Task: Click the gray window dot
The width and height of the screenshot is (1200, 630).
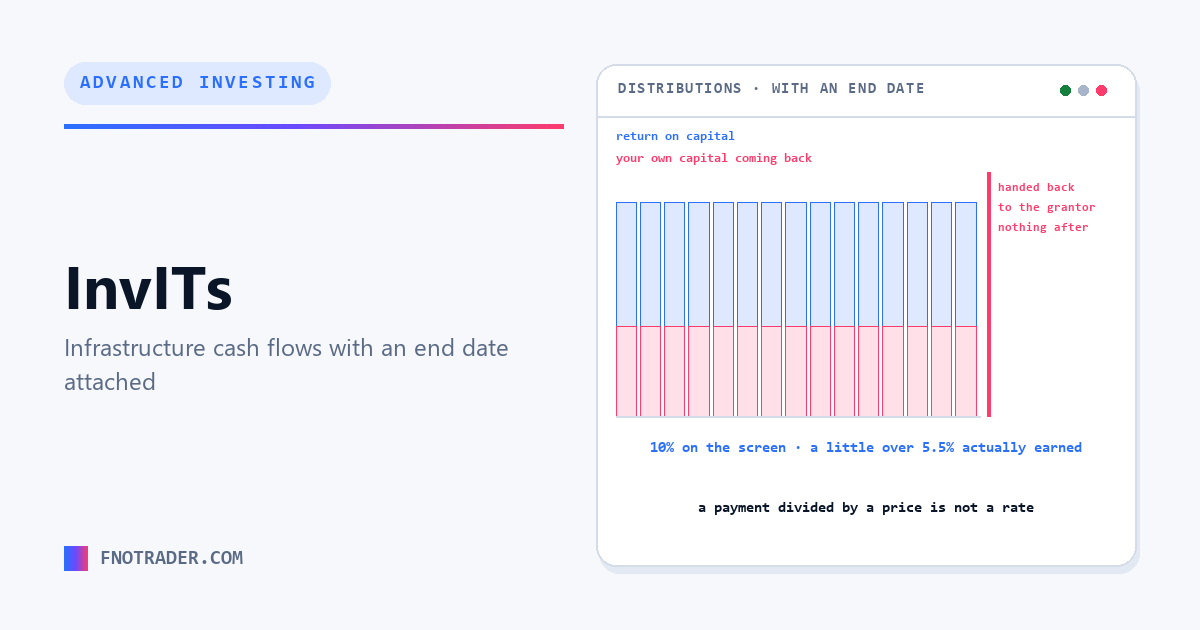Action: point(1084,90)
